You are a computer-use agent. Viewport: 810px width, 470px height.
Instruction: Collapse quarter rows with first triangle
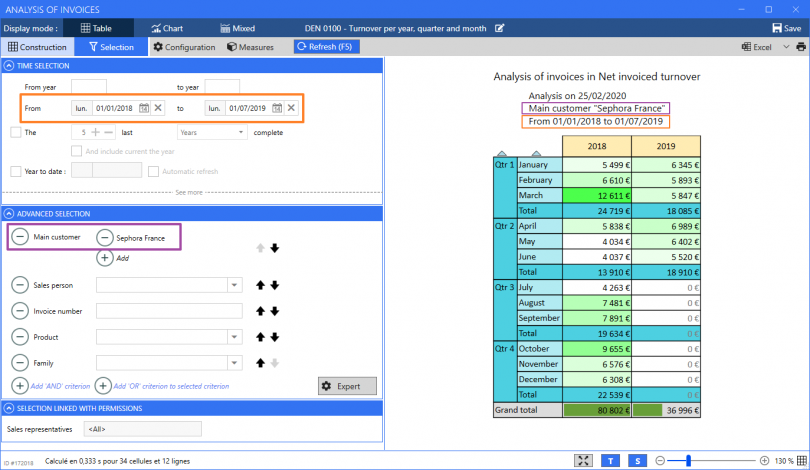502,153
